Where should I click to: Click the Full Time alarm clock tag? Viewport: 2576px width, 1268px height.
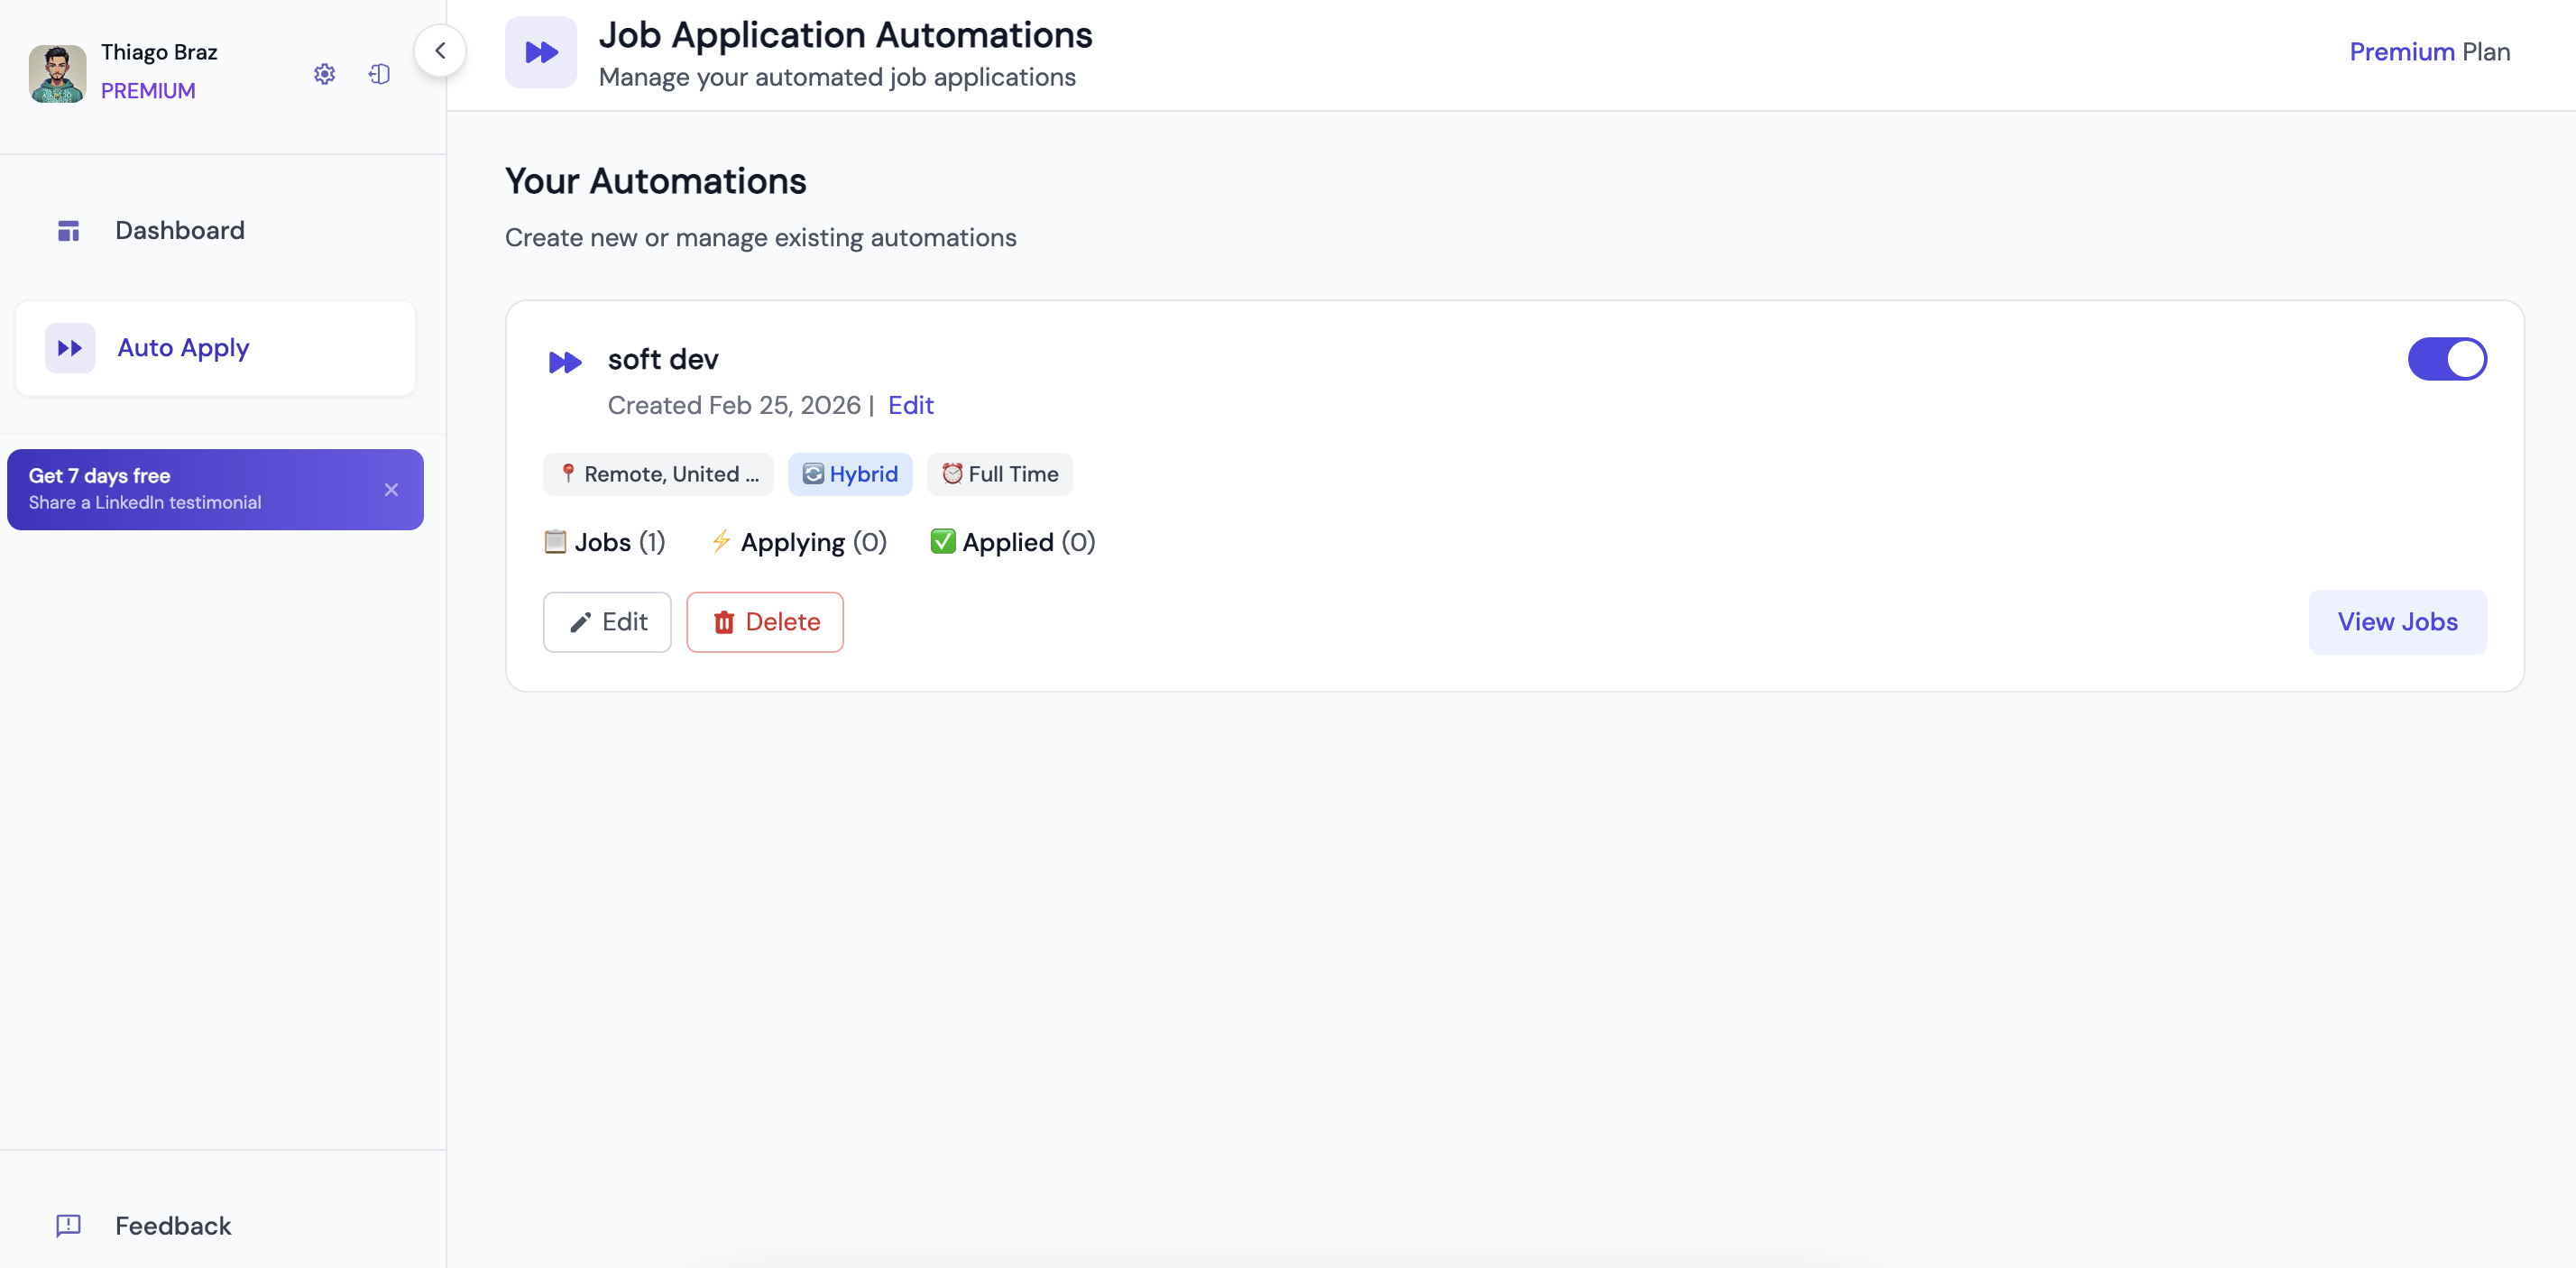999,474
